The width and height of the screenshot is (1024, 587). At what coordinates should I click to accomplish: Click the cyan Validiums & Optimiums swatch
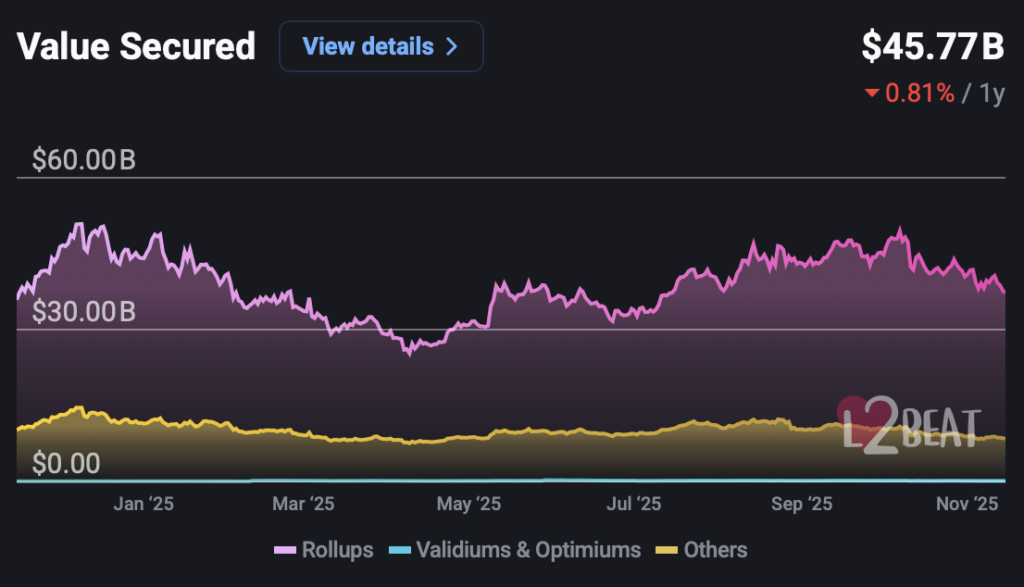(x=399, y=550)
